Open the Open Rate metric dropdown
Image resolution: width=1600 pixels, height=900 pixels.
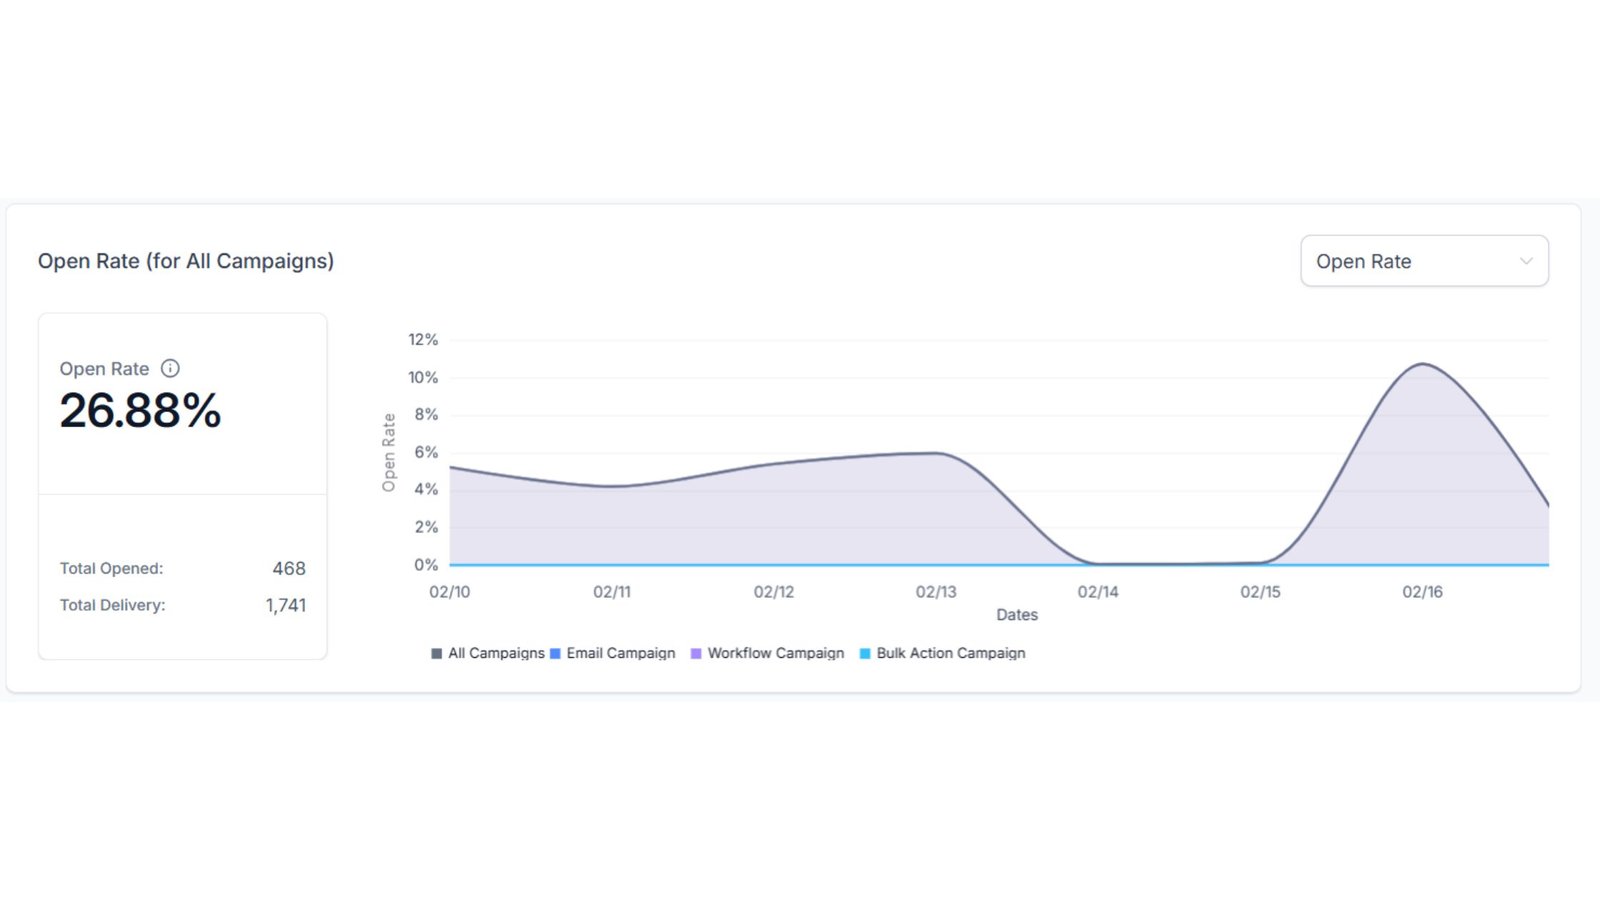pyautogui.click(x=1423, y=261)
